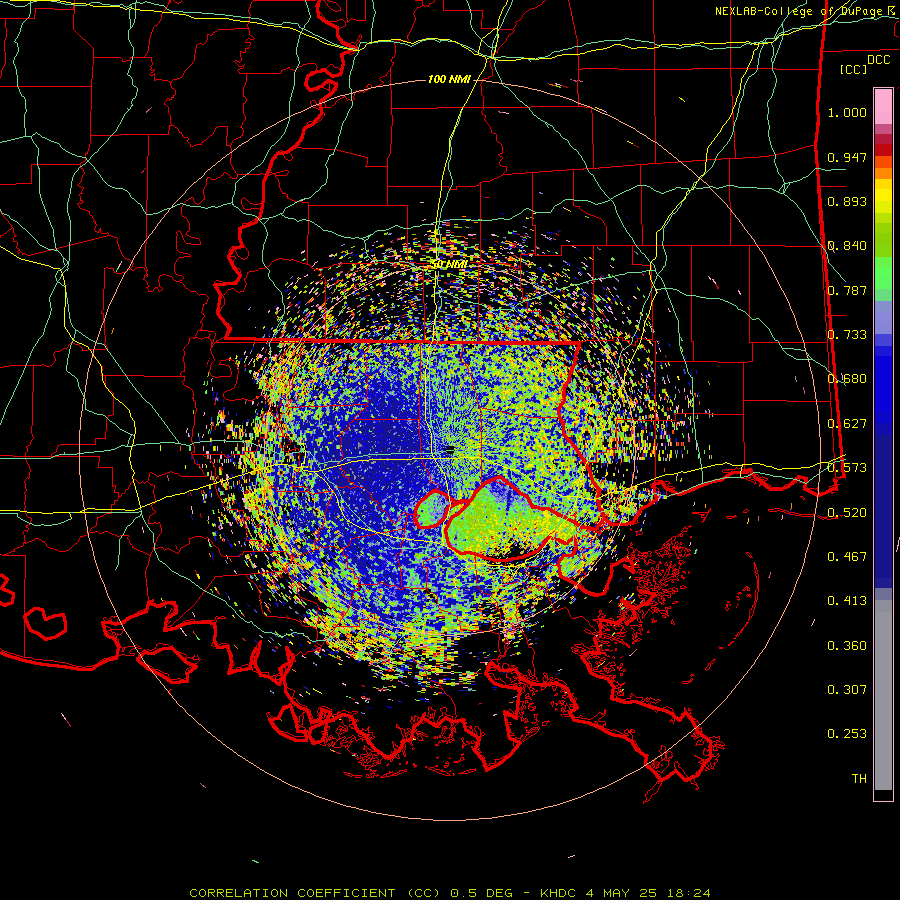Click the 4 MAY 25 date text

click(x=623, y=893)
